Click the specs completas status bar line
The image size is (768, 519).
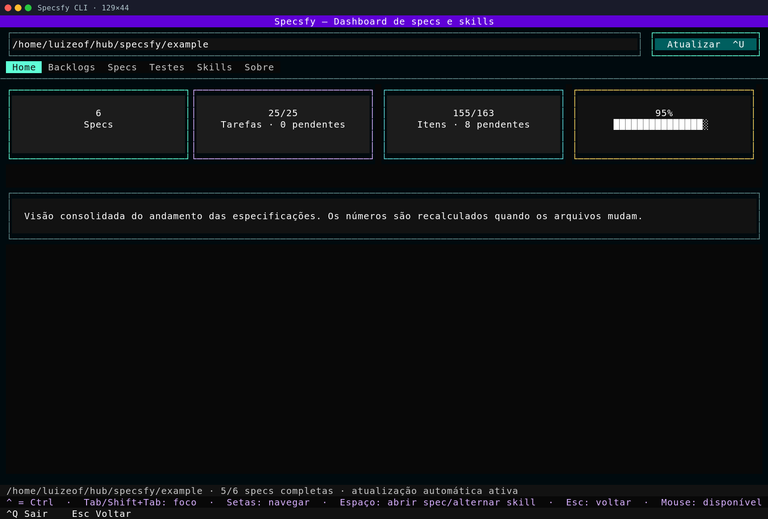point(262,491)
